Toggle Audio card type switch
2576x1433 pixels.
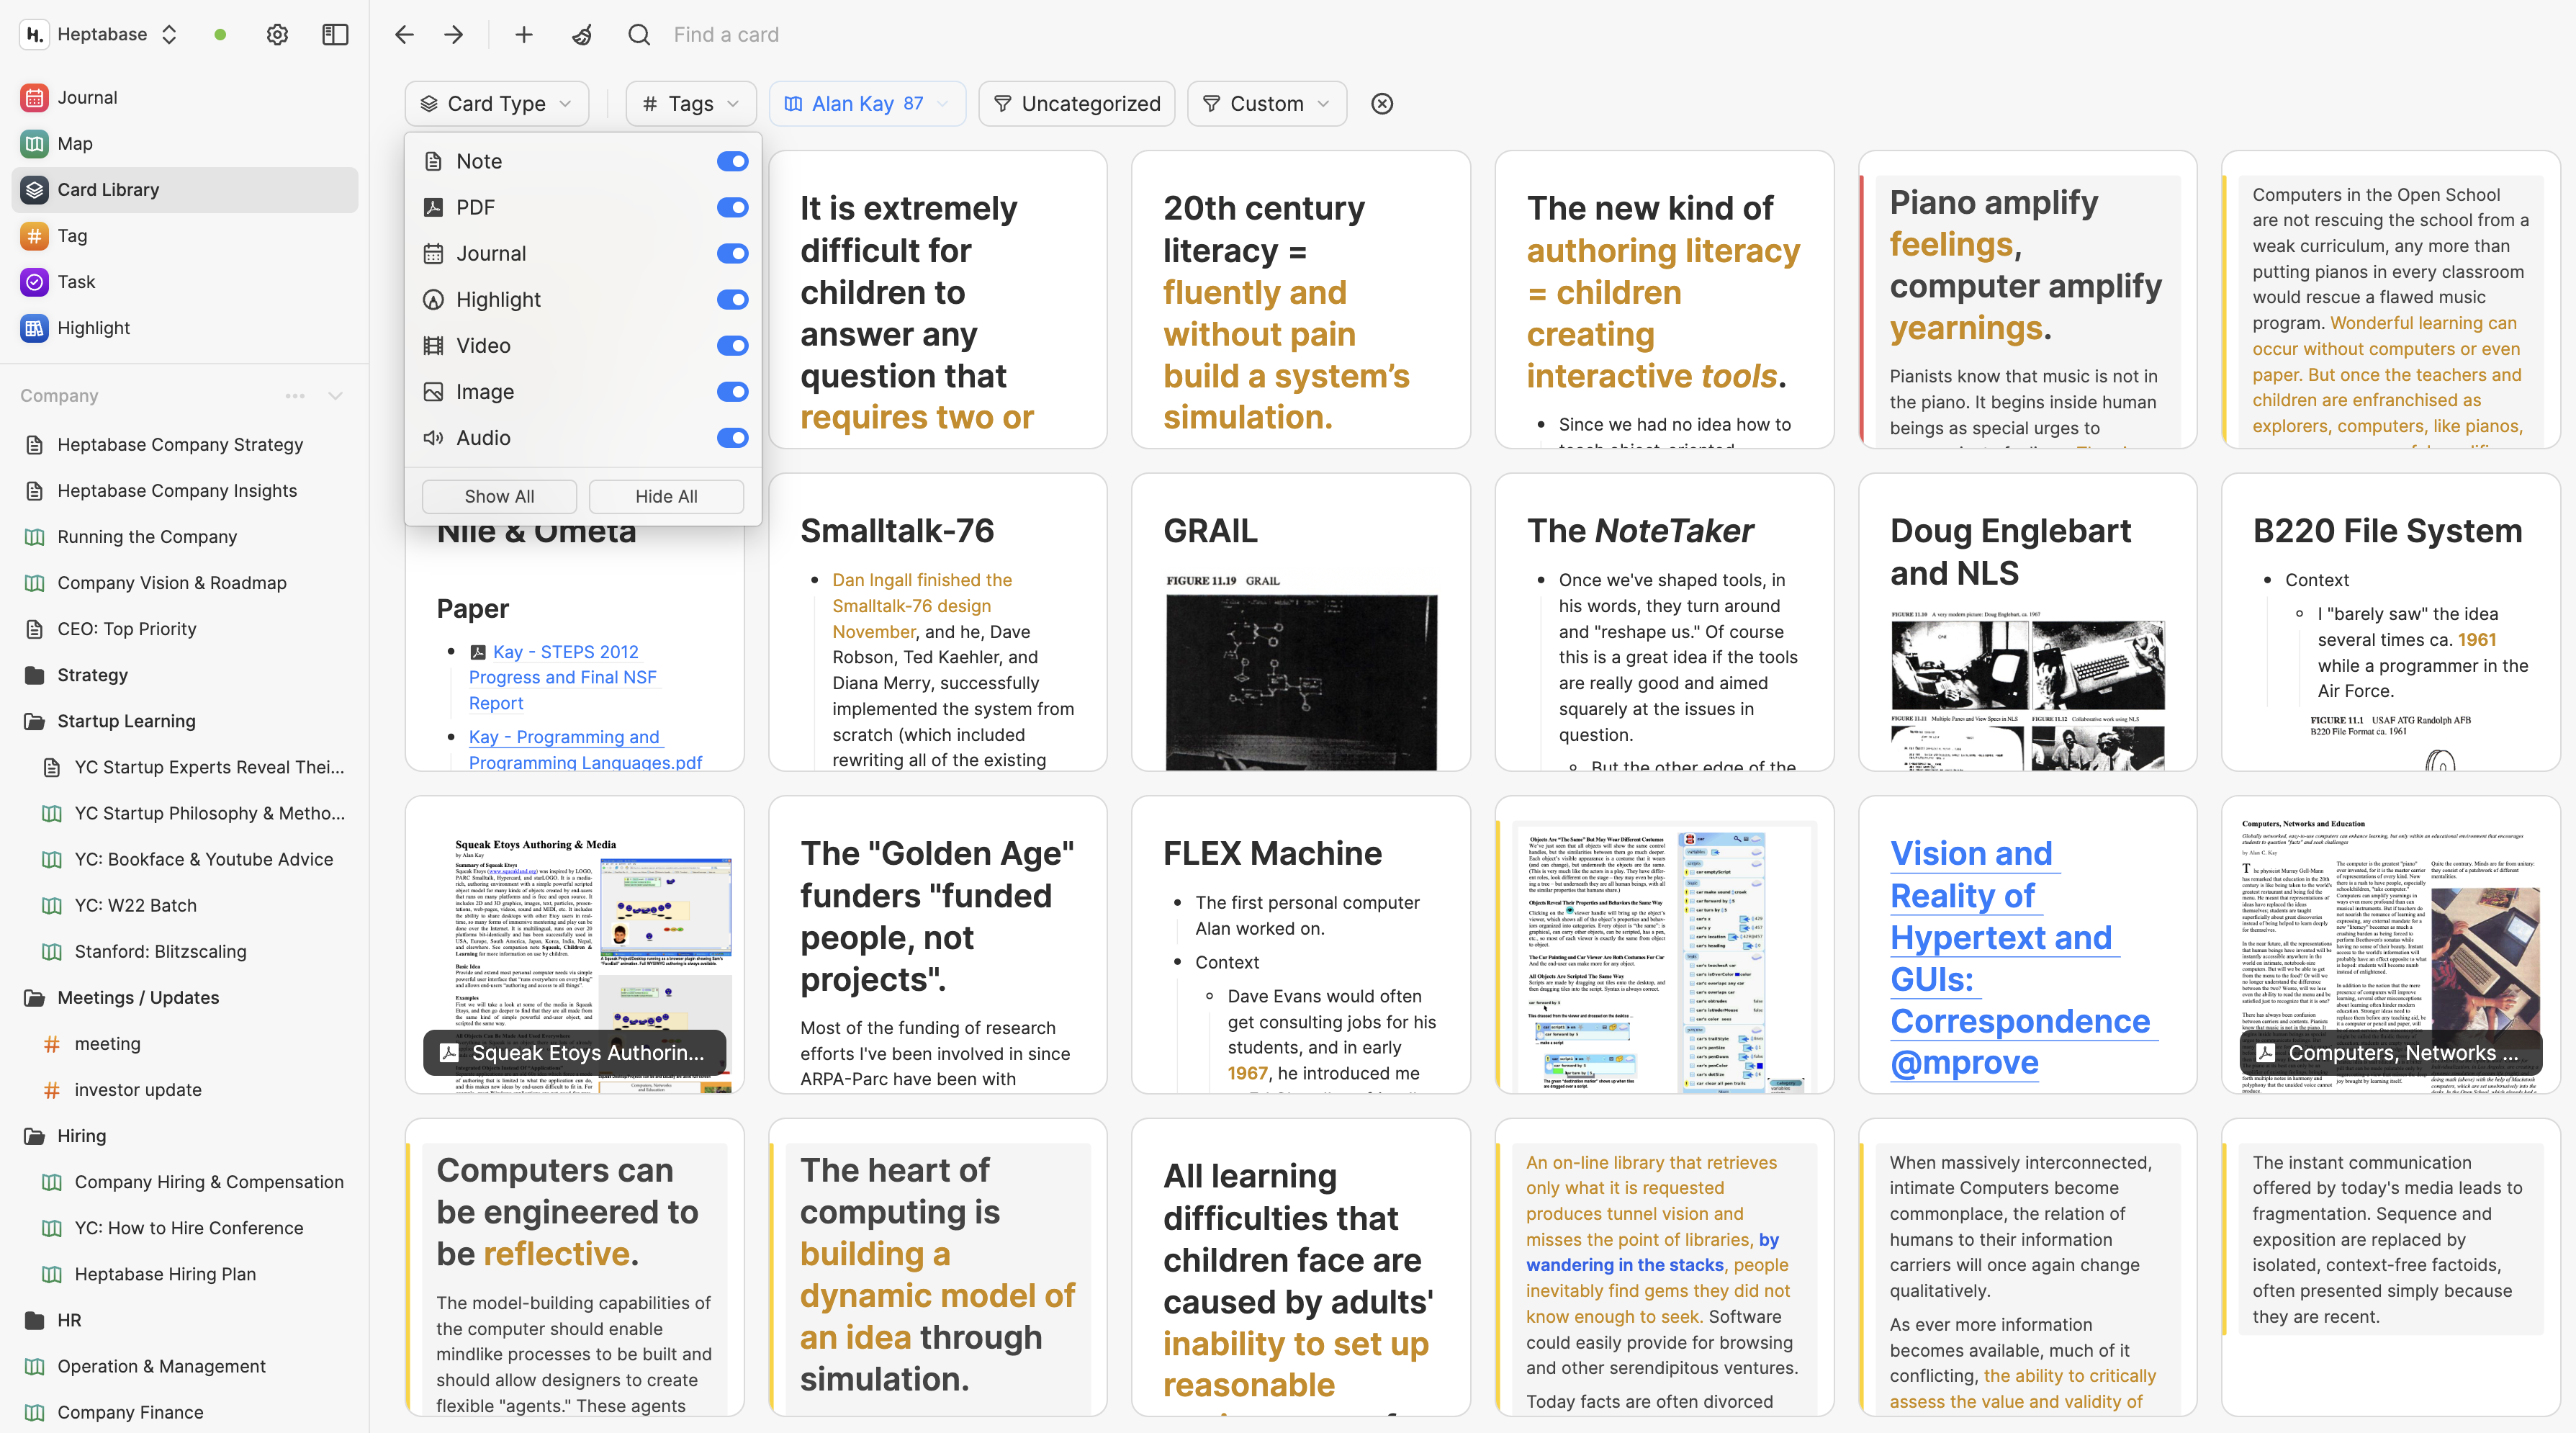[x=732, y=437]
